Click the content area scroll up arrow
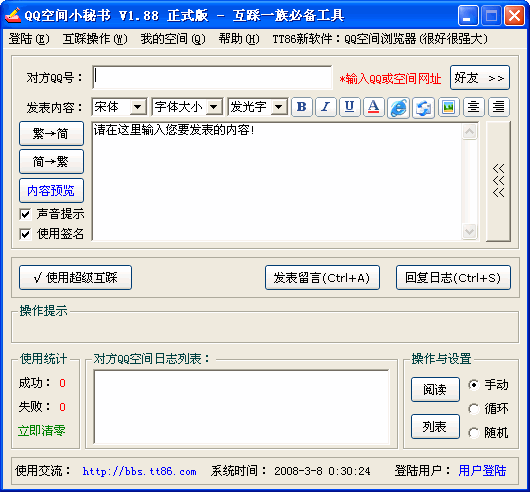This screenshot has height=492, width=530. (x=469, y=131)
